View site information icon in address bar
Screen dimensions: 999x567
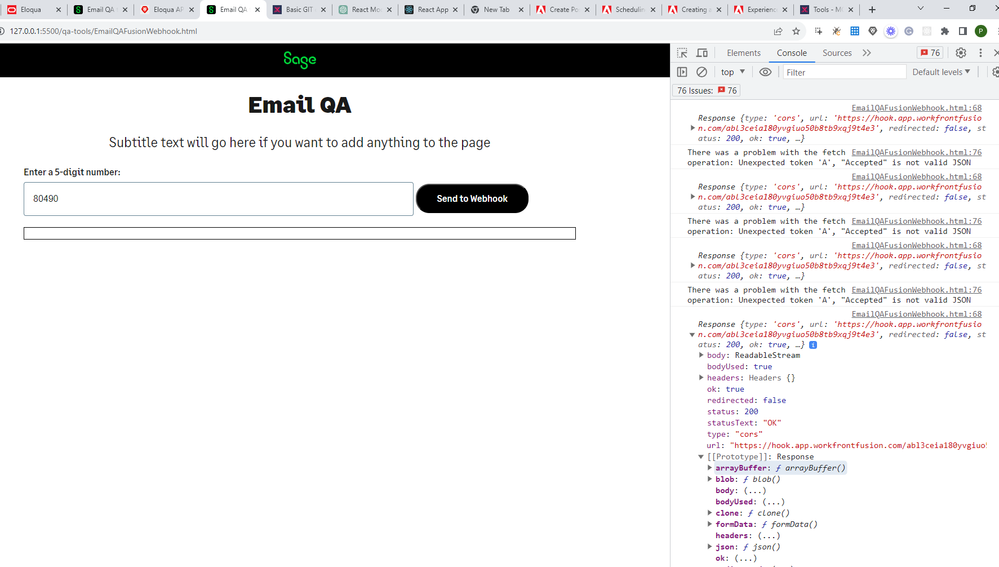[x=3, y=31]
